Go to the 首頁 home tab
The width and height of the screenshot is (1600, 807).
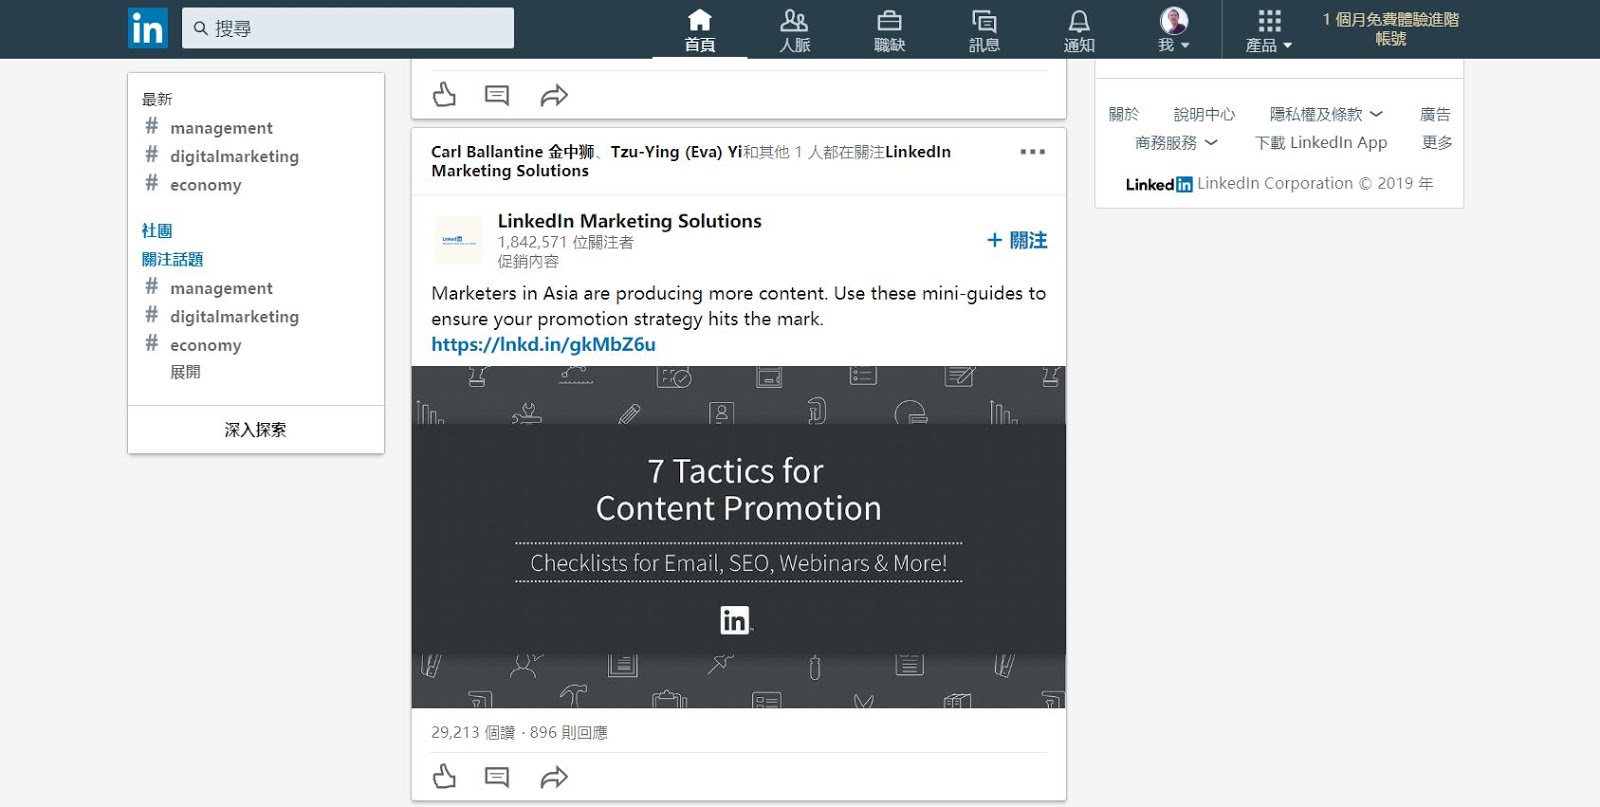point(700,30)
